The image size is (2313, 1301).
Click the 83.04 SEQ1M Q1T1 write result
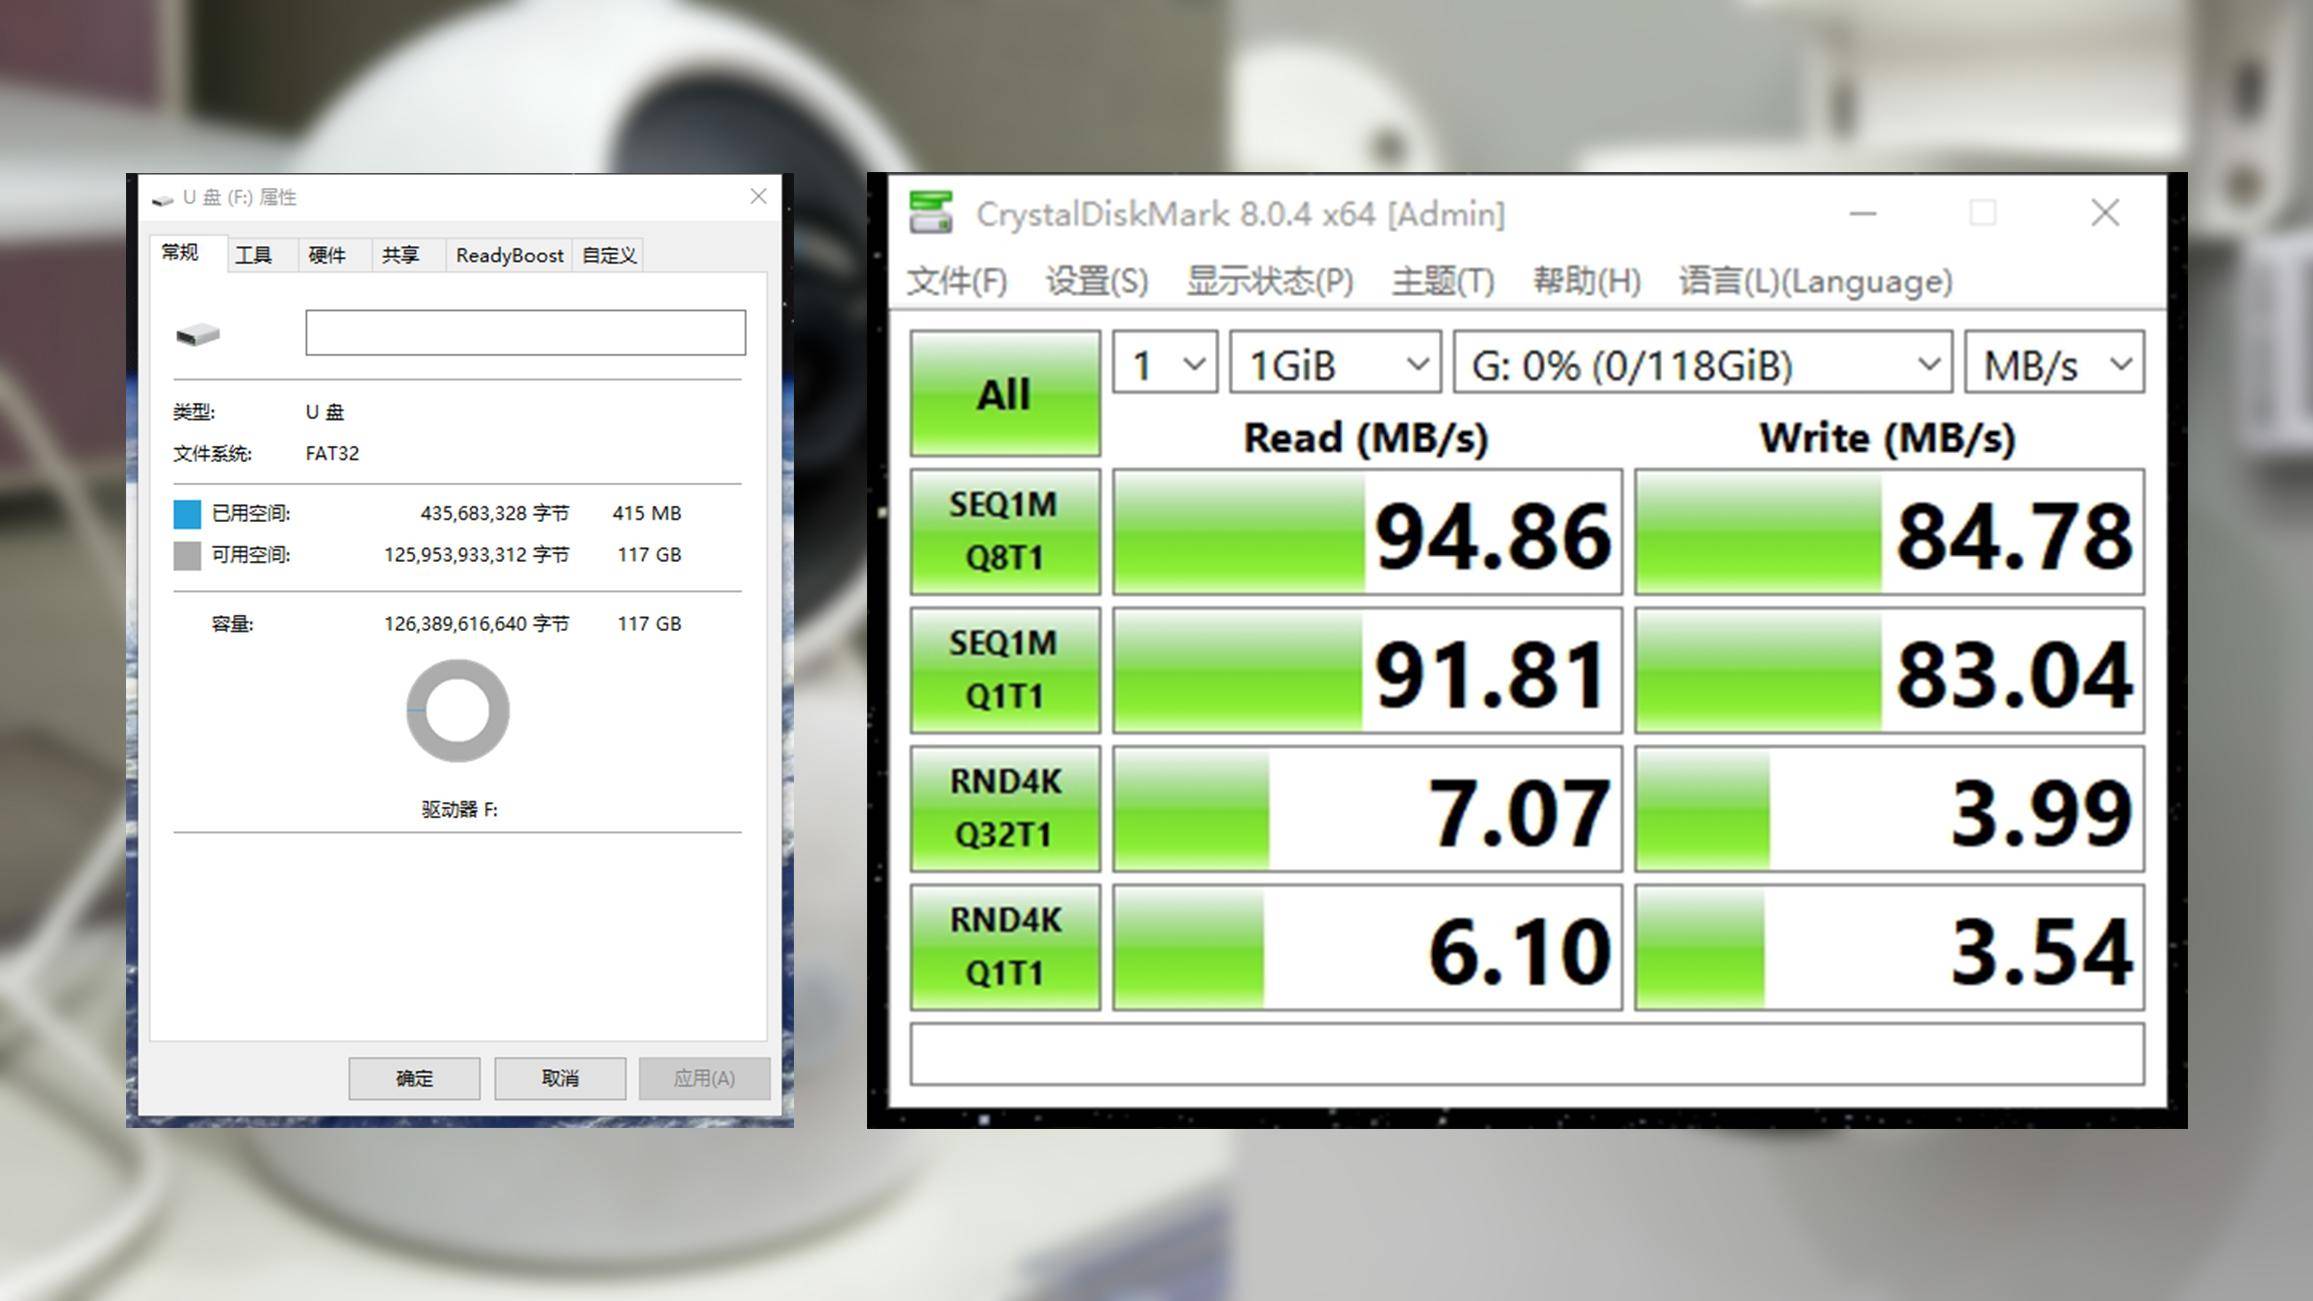[x=1889, y=670]
